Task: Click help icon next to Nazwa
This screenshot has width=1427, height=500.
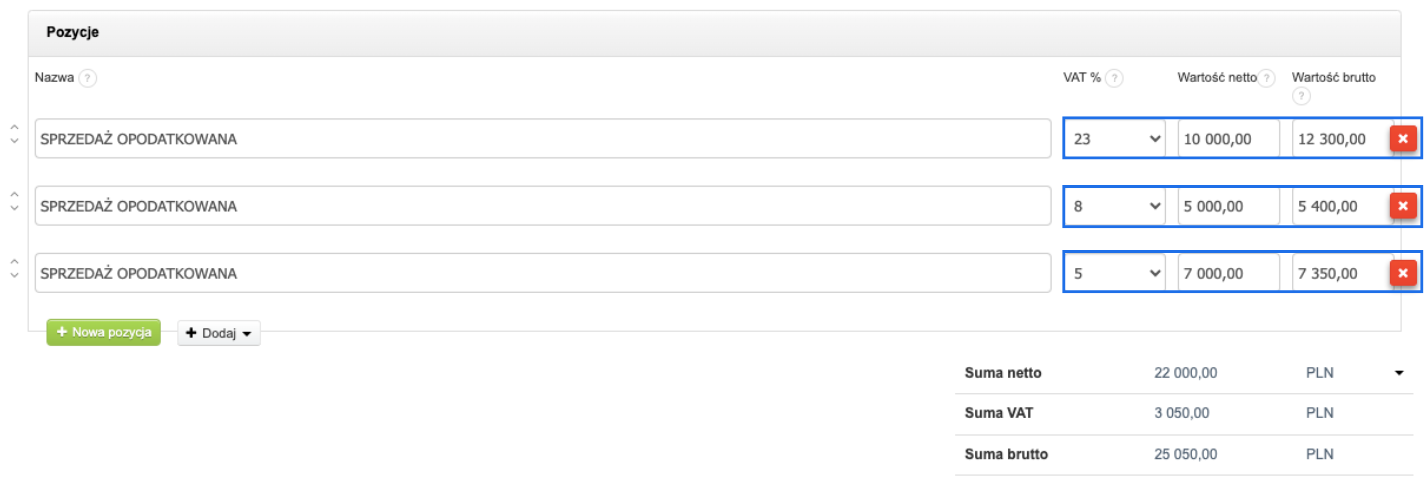Action: [88, 78]
